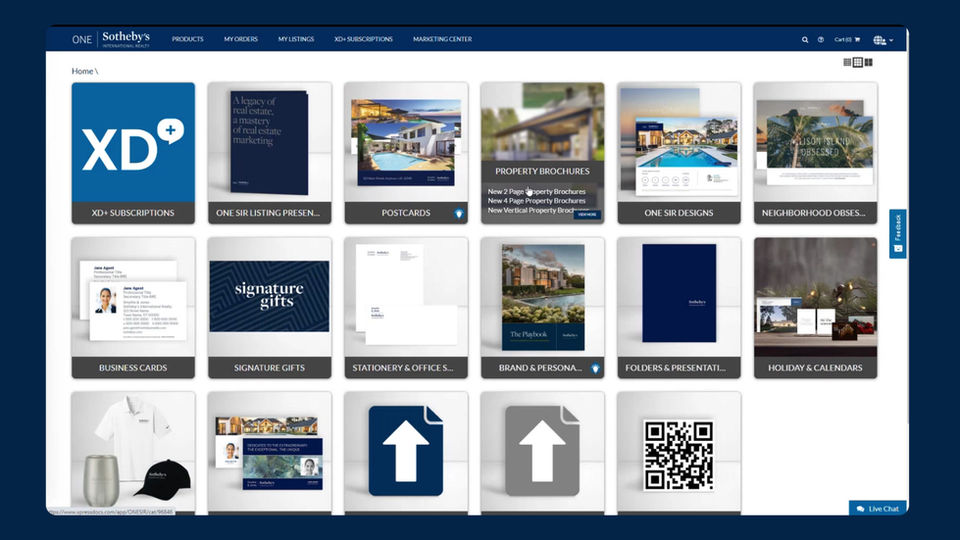Open the Brand & Personal tile

tap(542, 308)
